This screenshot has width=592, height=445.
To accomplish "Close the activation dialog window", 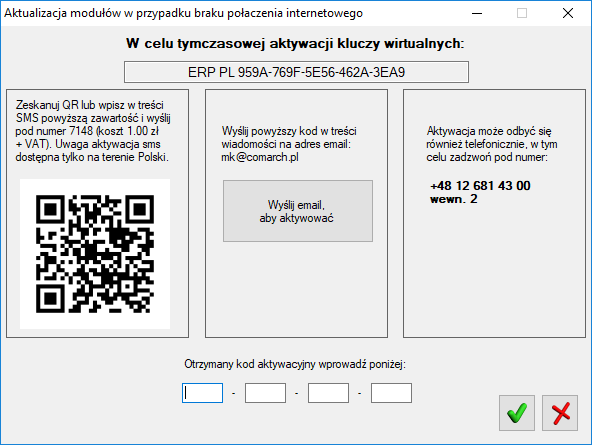I will 568,13.
